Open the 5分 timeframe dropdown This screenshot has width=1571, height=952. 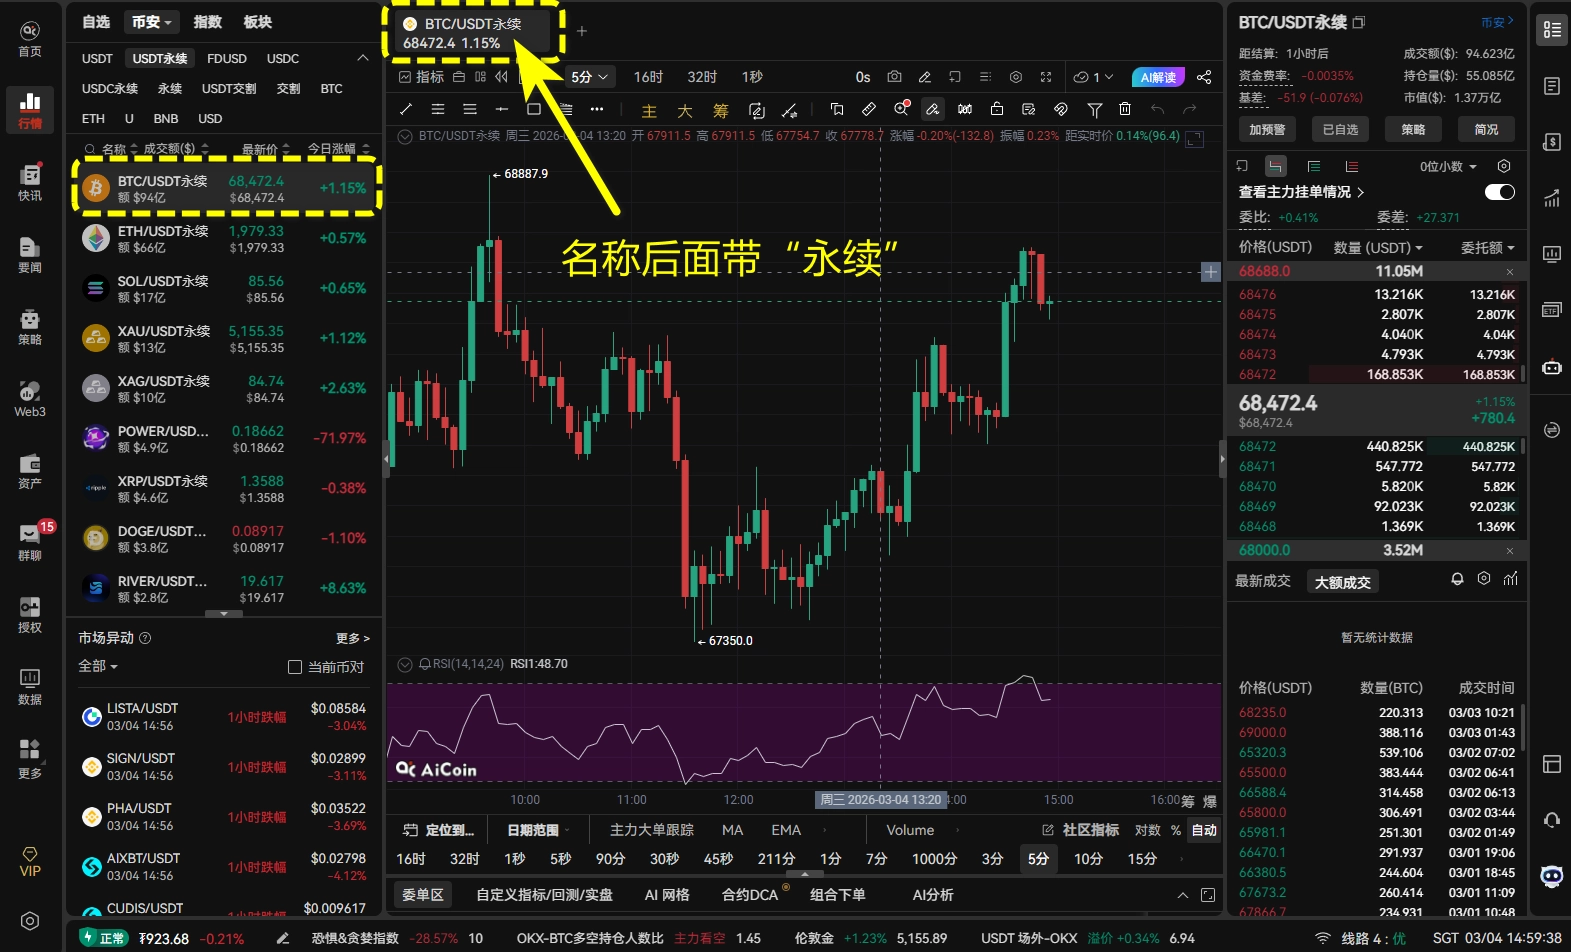589,77
